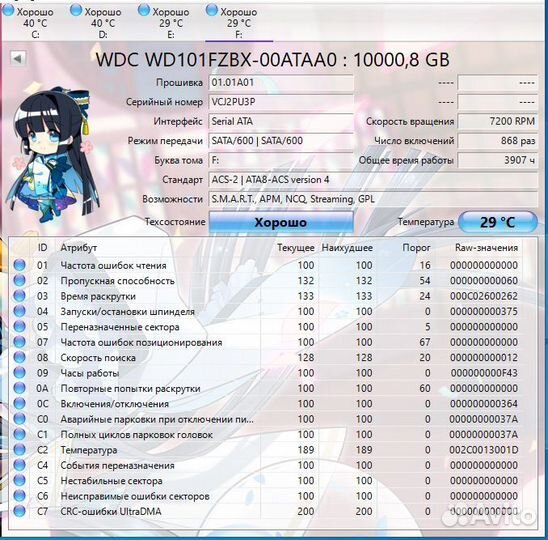Click status icon for attribute C6
Viewport: 548px width, 540px height.
point(20,496)
